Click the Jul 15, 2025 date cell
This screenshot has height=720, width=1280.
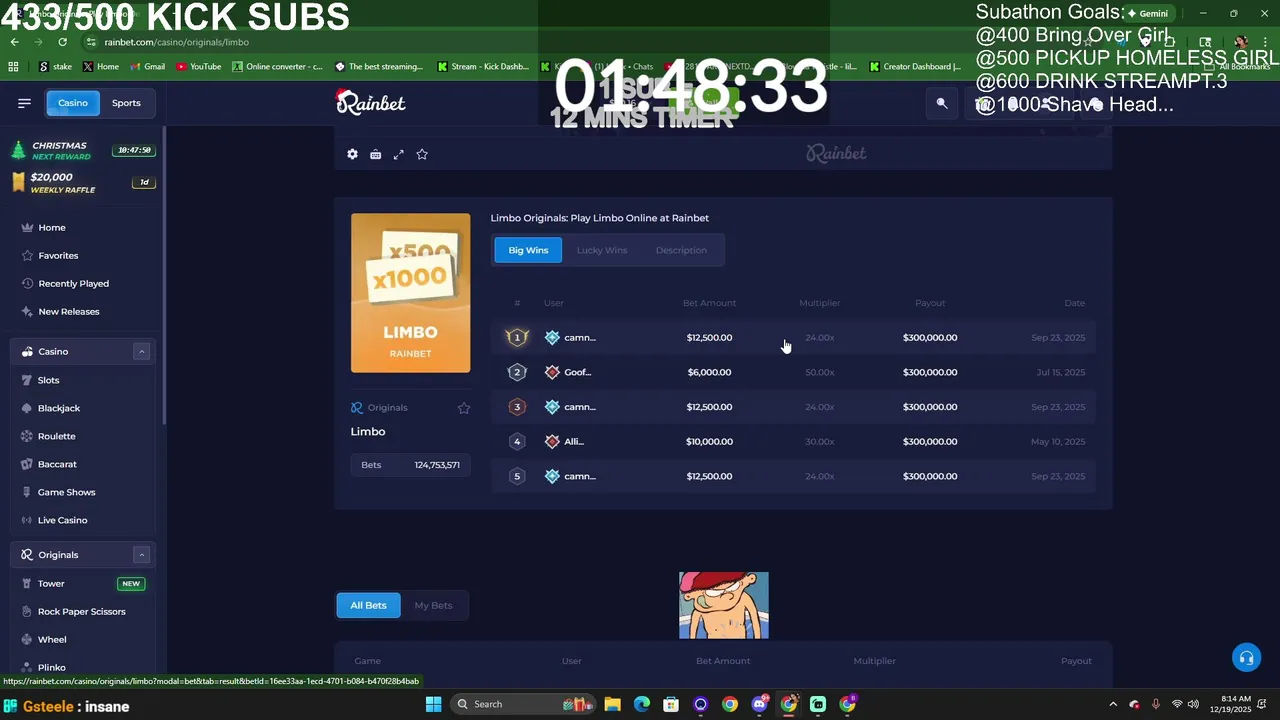click(1061, 372)
